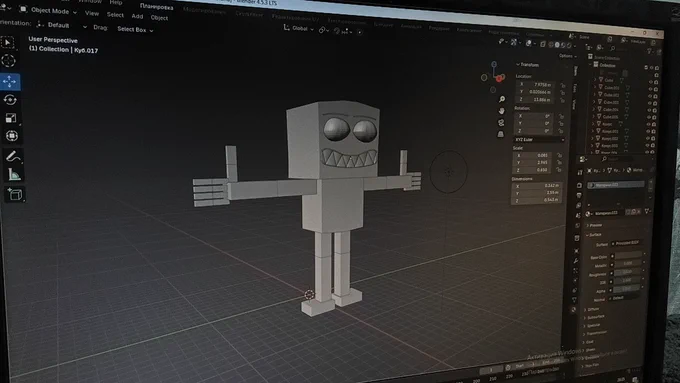Switch to the Планировка workspace tab
The image size is (680, 383).
click(157, 7)
